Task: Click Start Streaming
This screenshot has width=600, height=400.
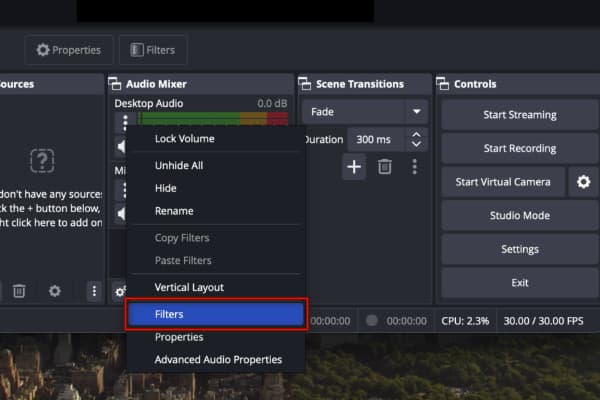Action: tap(520, 115)
